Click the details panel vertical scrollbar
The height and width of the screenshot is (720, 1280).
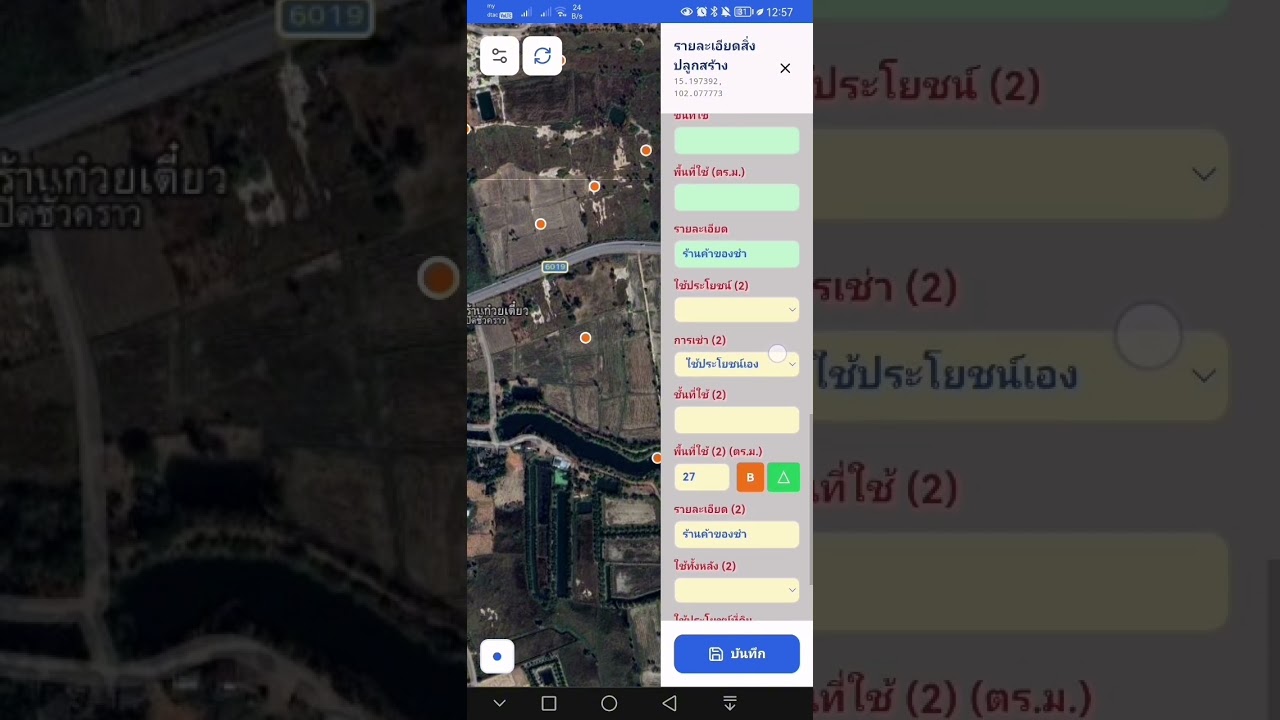coord(810,500)
